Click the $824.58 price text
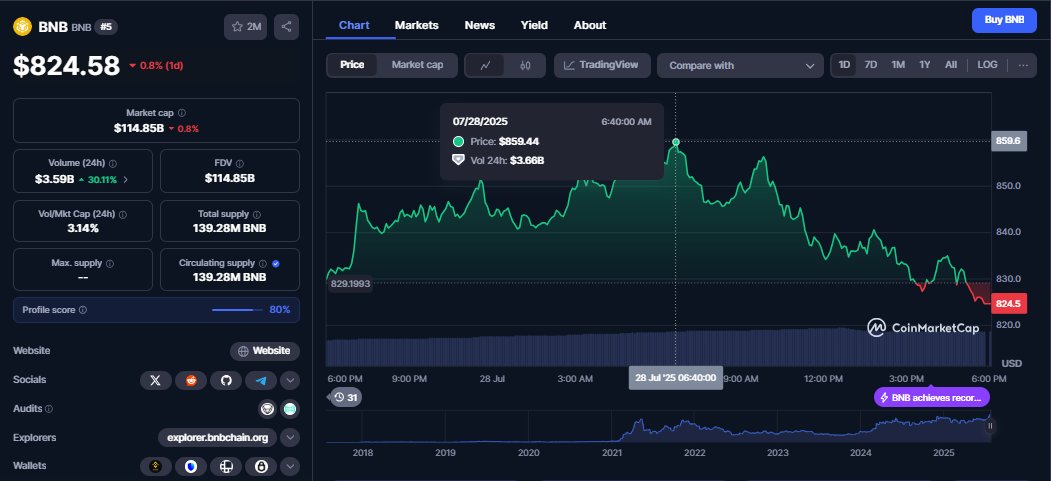The image size is (1051, 481). (x=66, y=66)
